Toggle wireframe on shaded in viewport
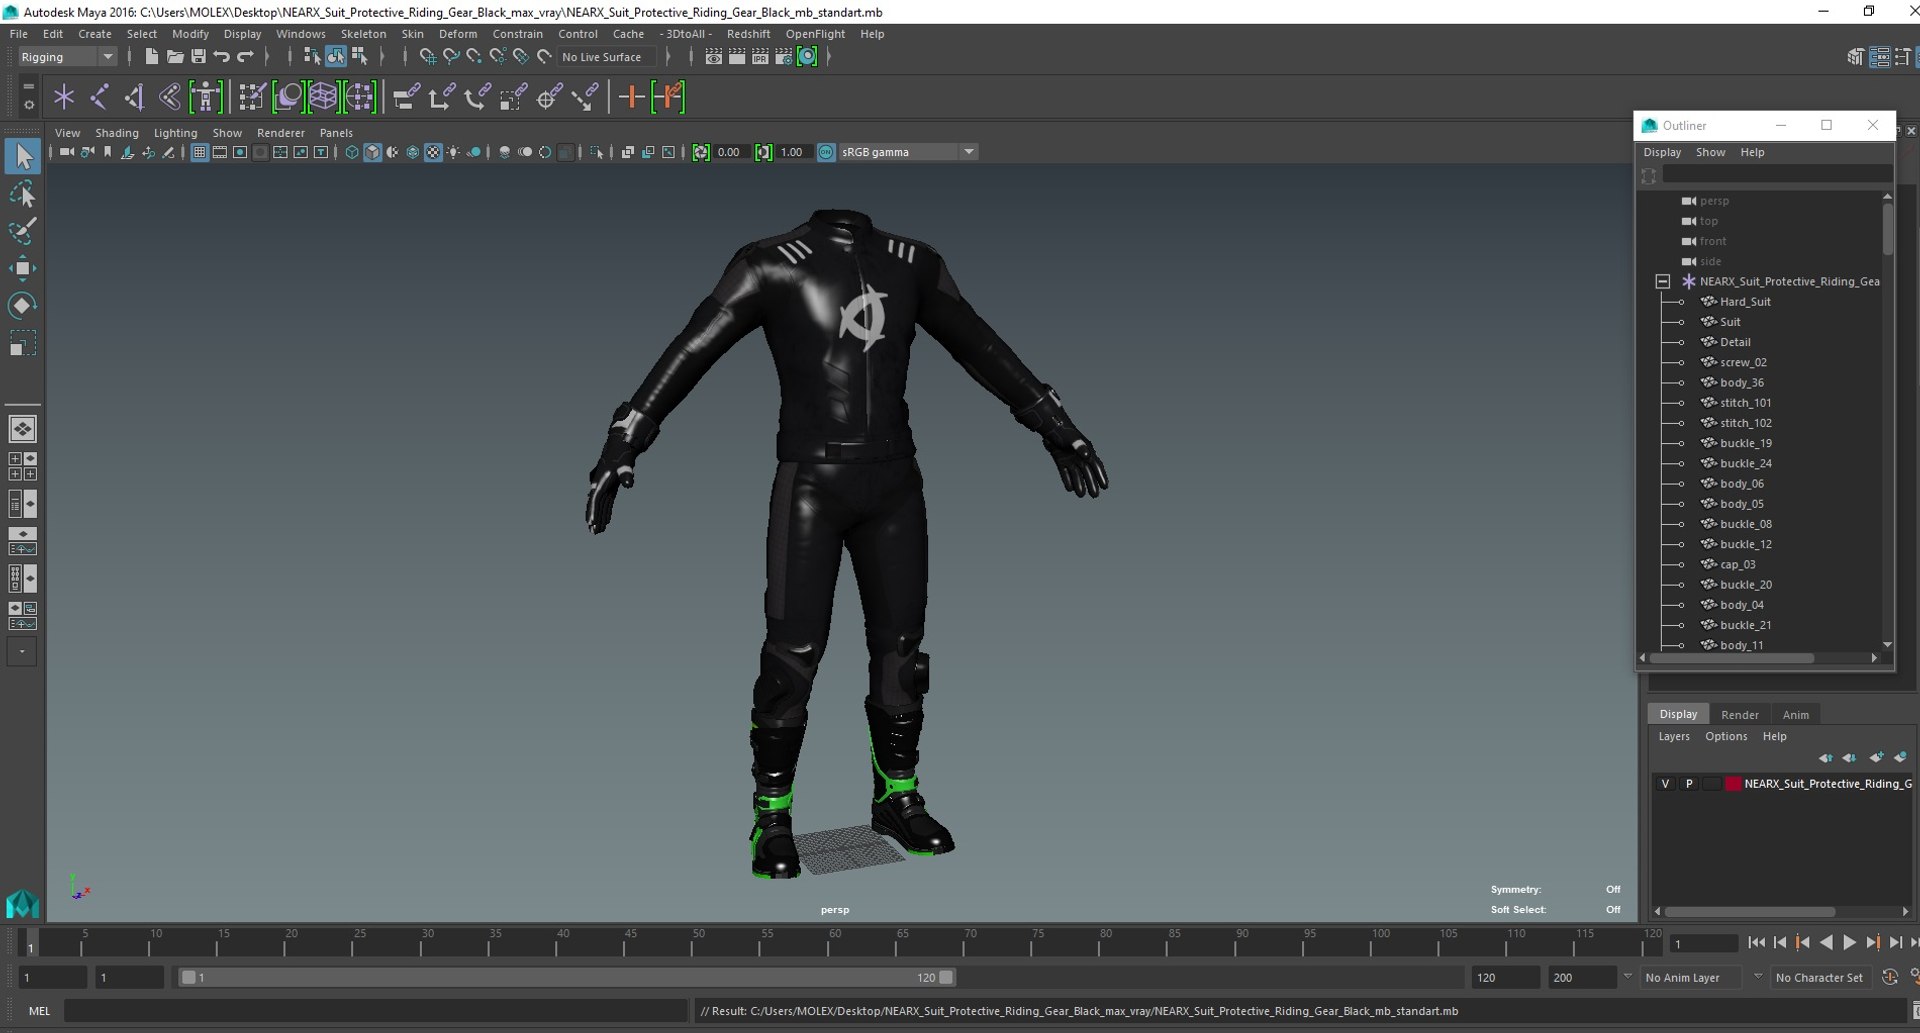The height and width of the screenshot is (1033, 1920). tap(412, 152)
